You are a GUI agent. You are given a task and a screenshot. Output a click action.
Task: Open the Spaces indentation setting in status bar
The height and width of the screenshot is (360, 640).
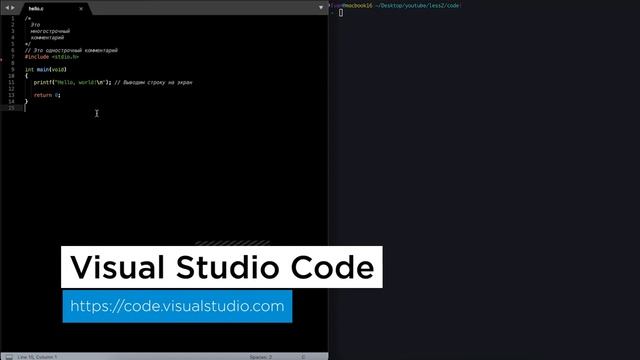click(x=261, y=357)
